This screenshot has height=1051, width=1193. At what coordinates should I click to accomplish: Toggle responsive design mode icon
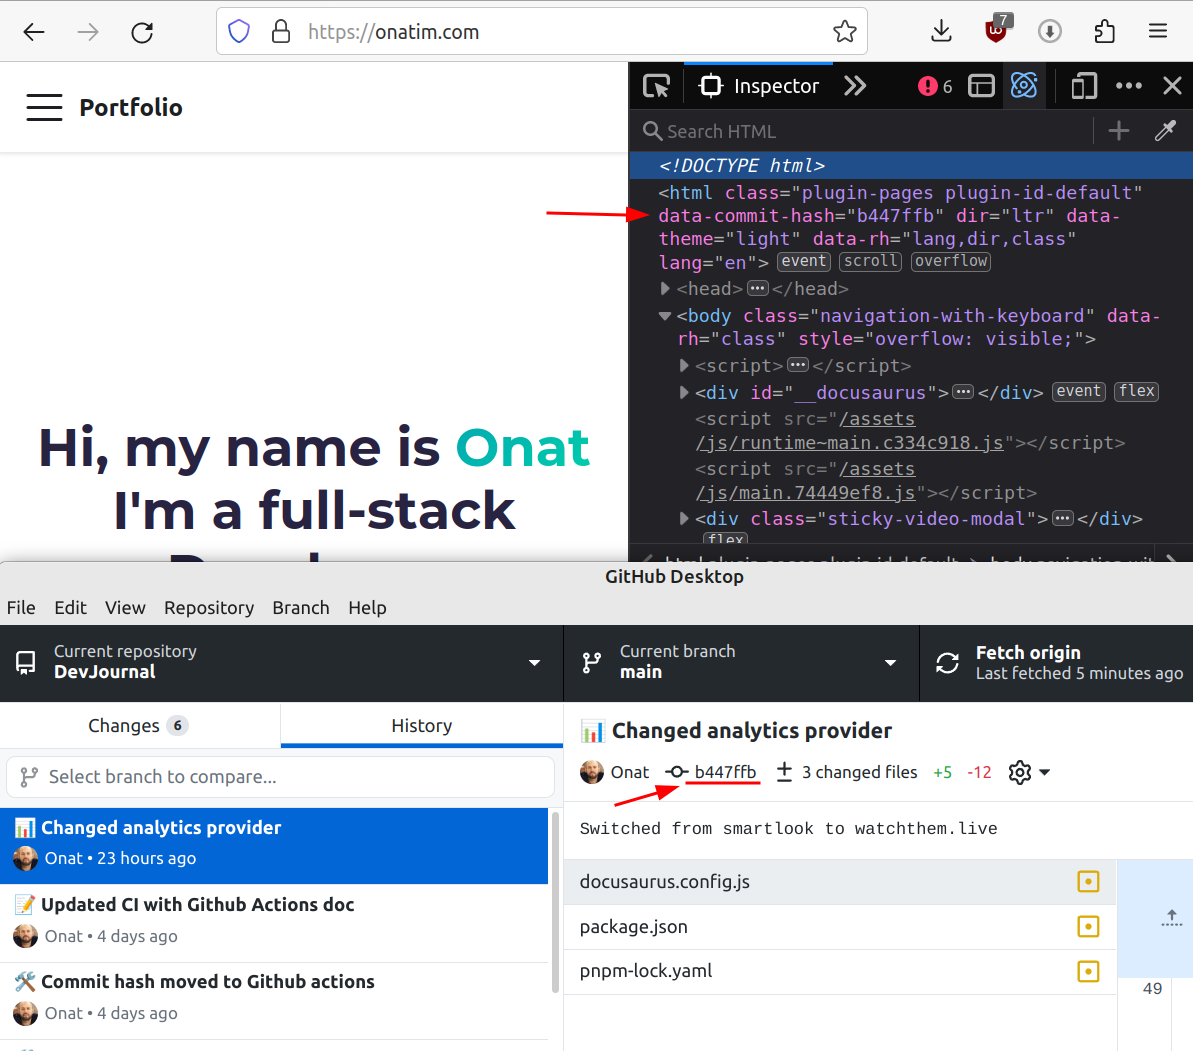pyautogui.click(x=1083, y=86)
